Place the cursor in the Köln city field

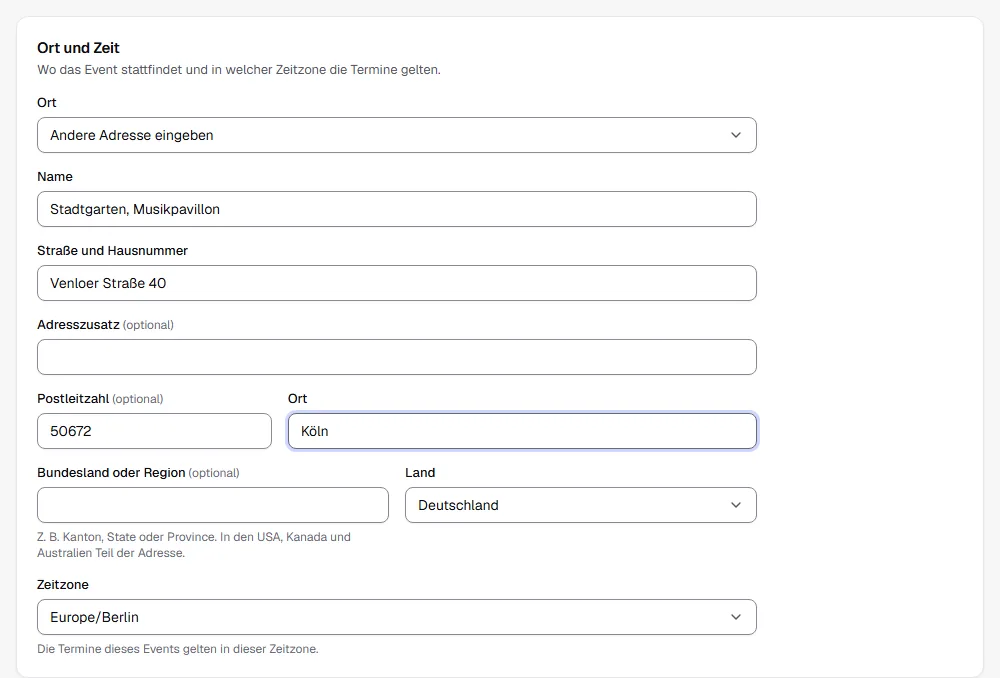pos(522,431)
